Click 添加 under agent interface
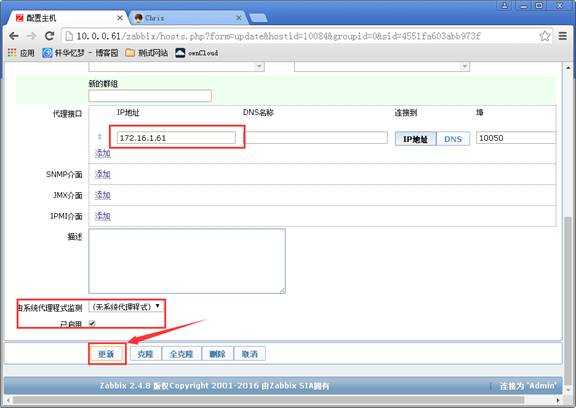Image resolution: width=576 pixels, height=408 pixels. [x=102, y=154]
